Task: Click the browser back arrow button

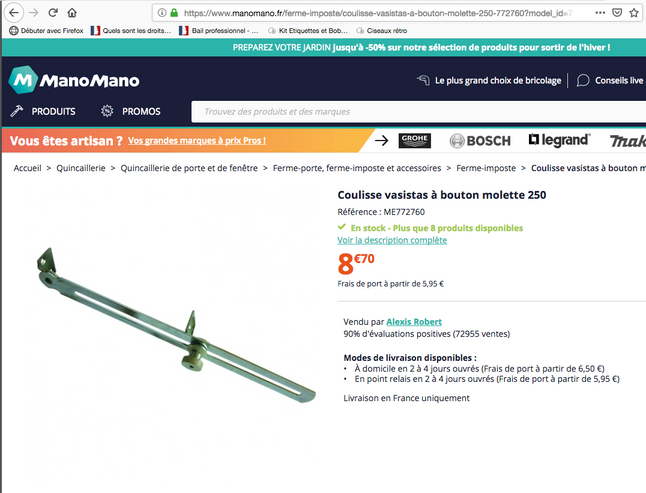Action: coord(14,13)
